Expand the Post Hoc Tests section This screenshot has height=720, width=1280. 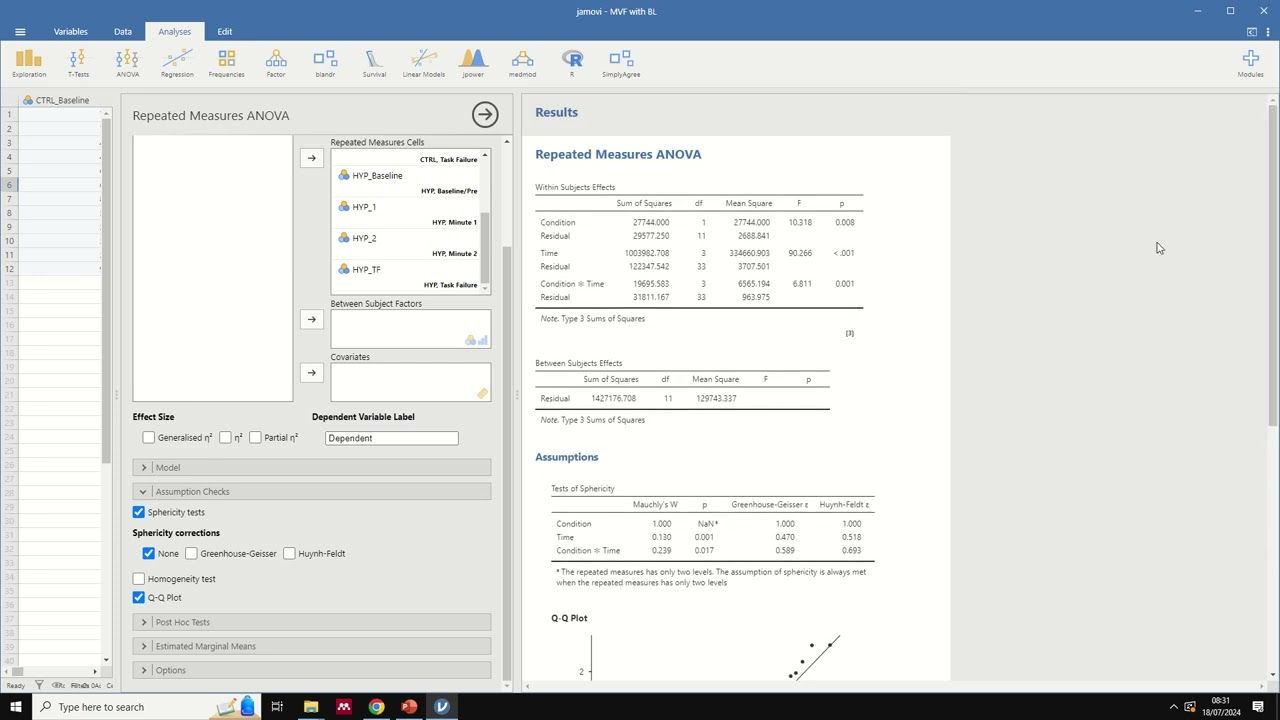click(311, 622)
